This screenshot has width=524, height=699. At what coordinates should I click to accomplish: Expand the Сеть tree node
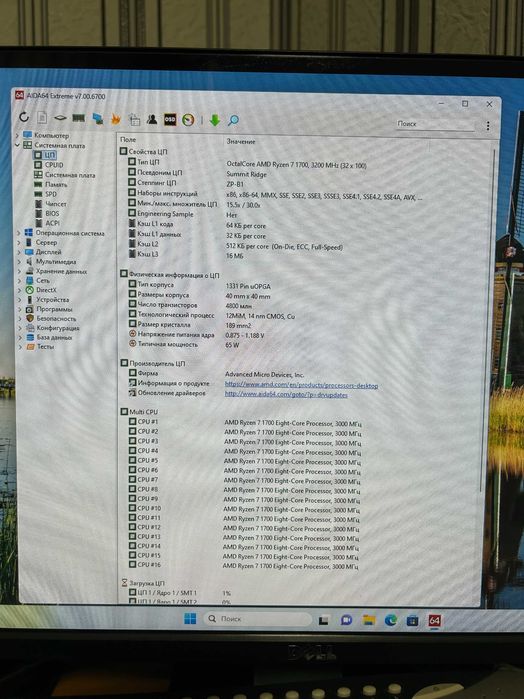[19, 280]
